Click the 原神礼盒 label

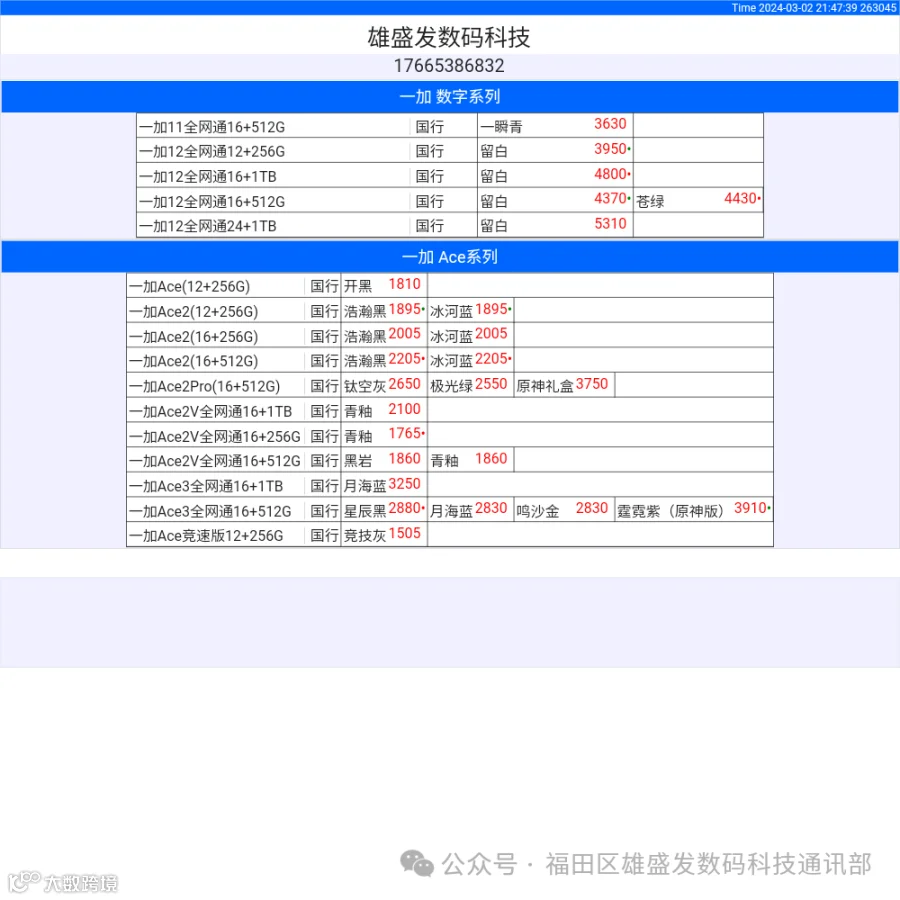pos(545,386)
